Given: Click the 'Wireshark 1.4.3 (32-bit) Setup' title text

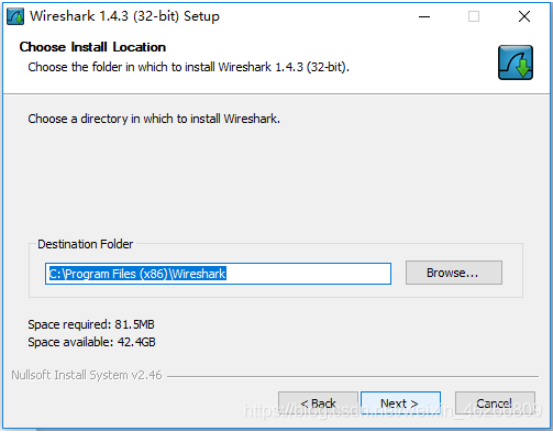Looking at the screenshot, I should (x=124, y=16).
